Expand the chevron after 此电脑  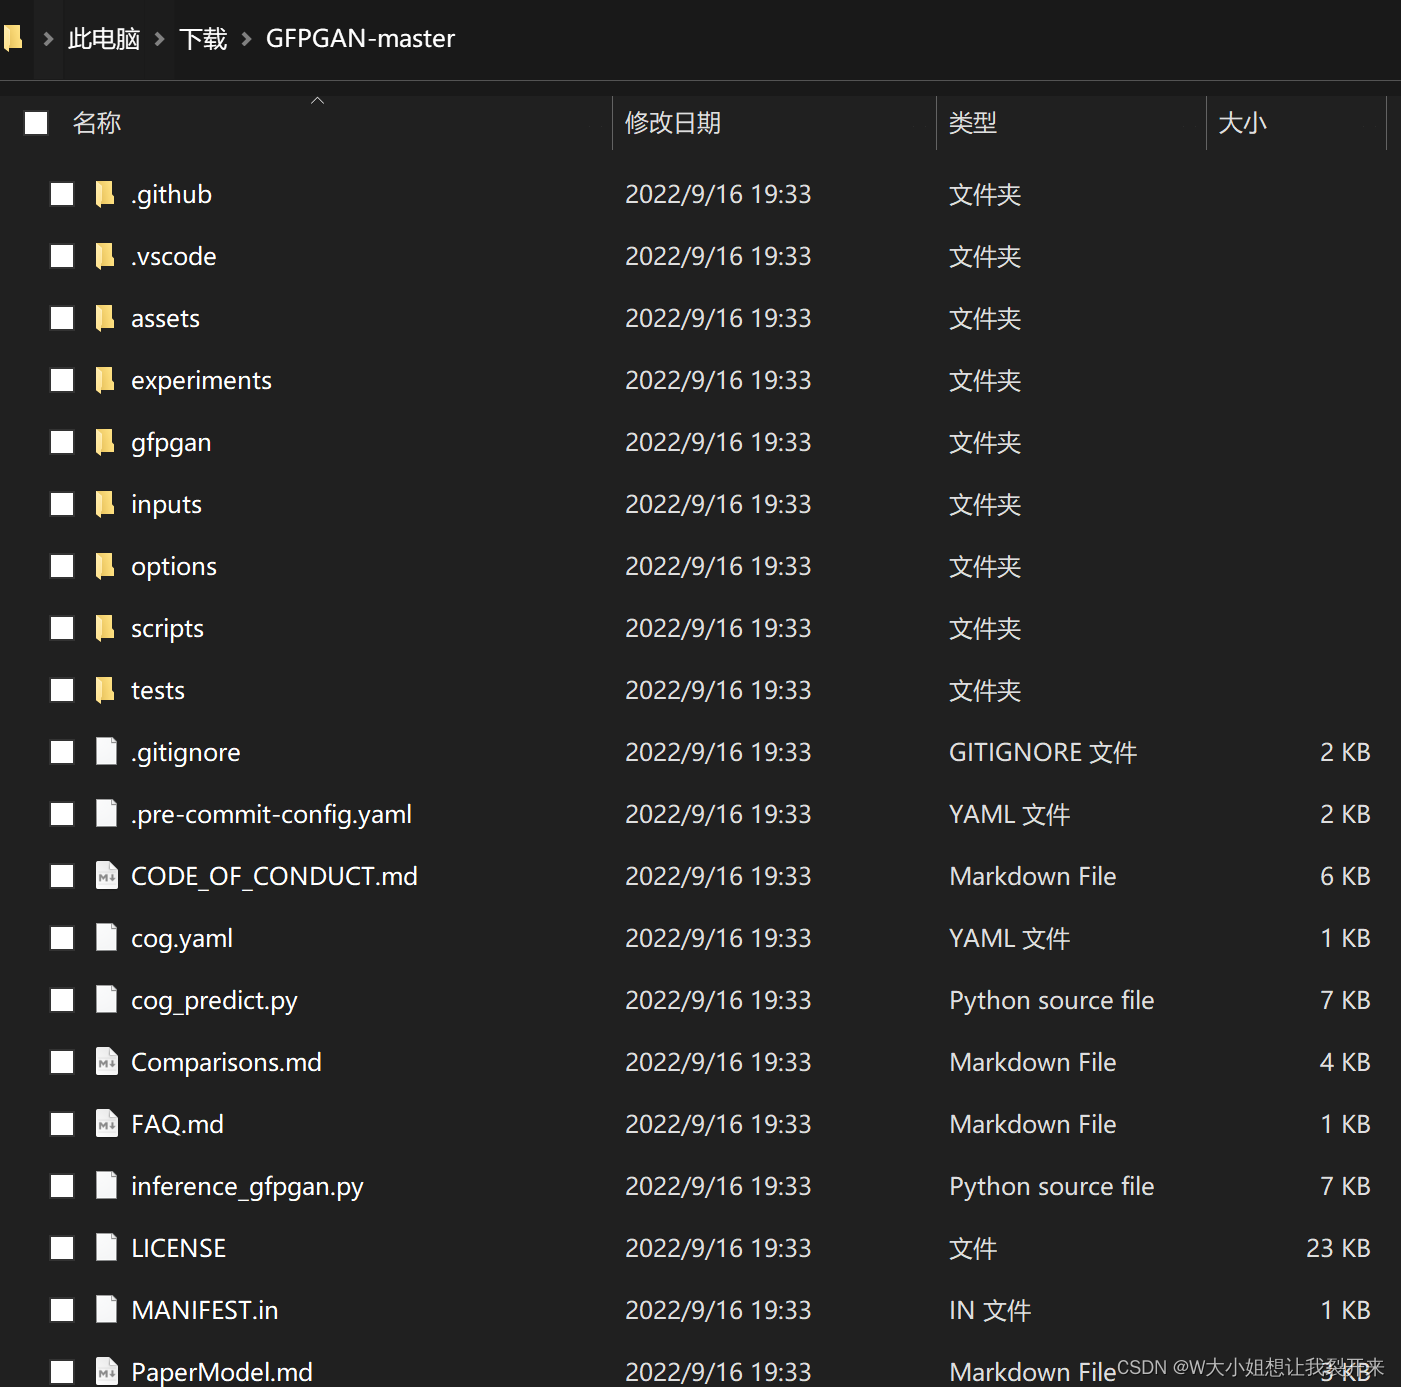pos(159,39)
